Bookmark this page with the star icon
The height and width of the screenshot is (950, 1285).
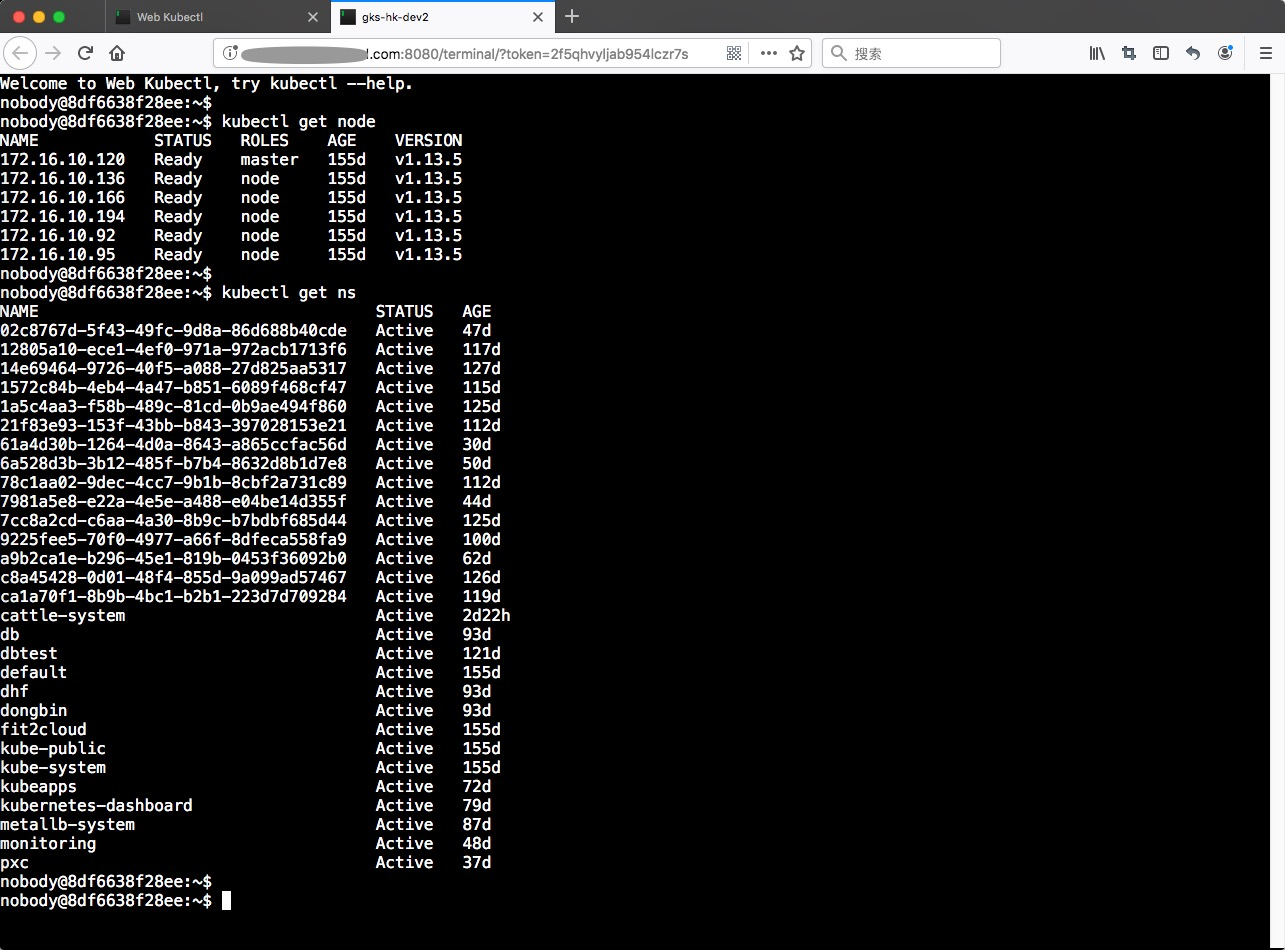[x=797, y=53]
